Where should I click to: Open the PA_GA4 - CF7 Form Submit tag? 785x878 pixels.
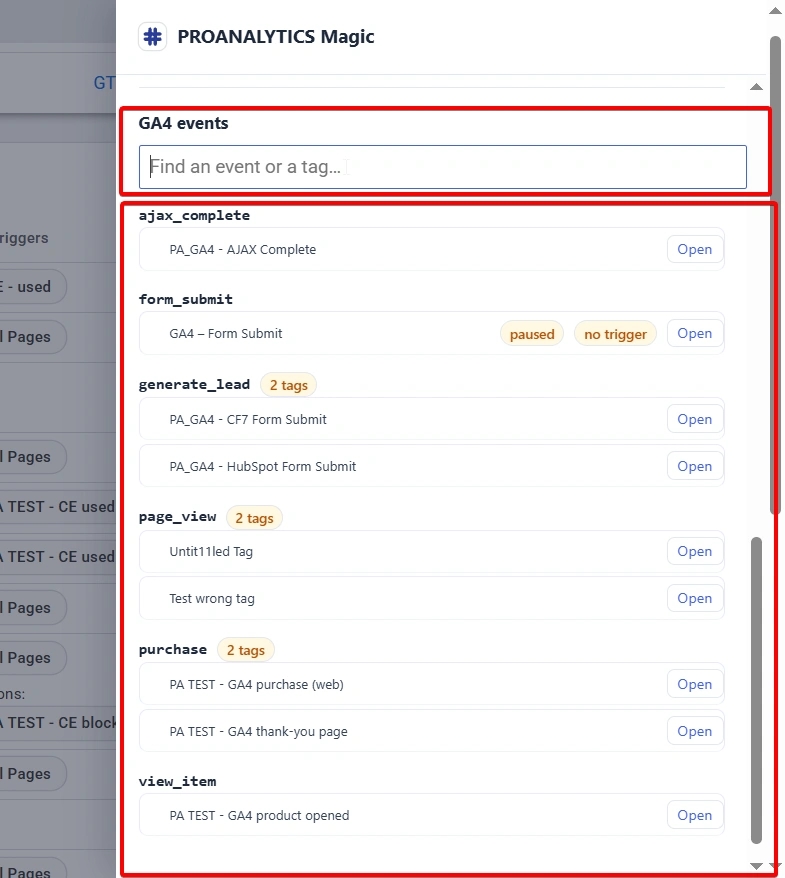coord(694,419)
